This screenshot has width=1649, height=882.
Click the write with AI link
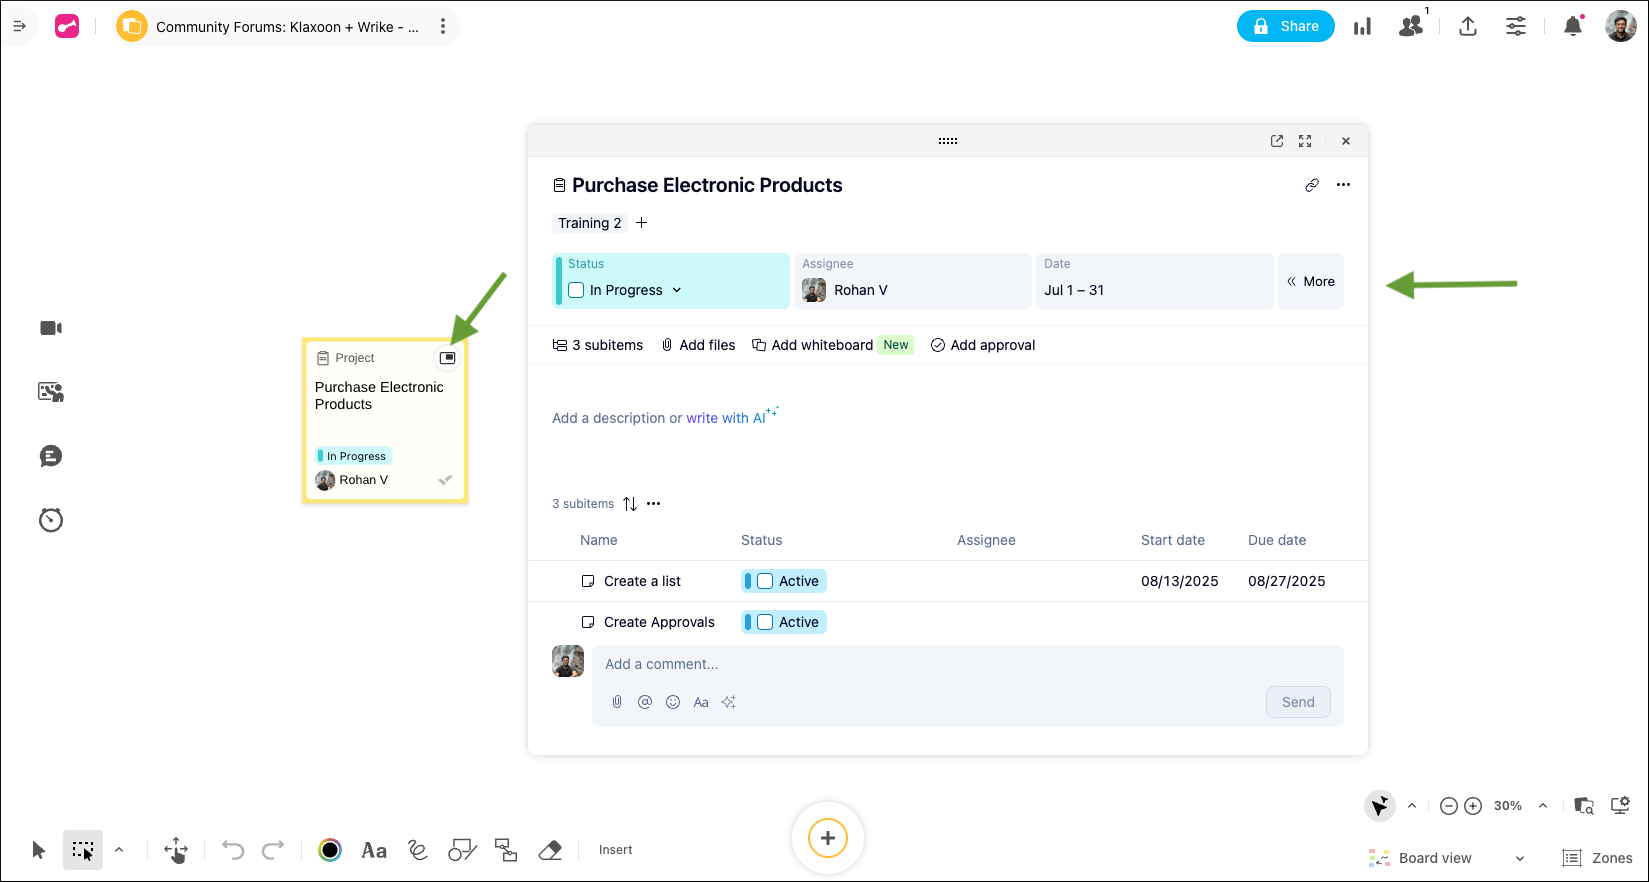pos(726,418)
